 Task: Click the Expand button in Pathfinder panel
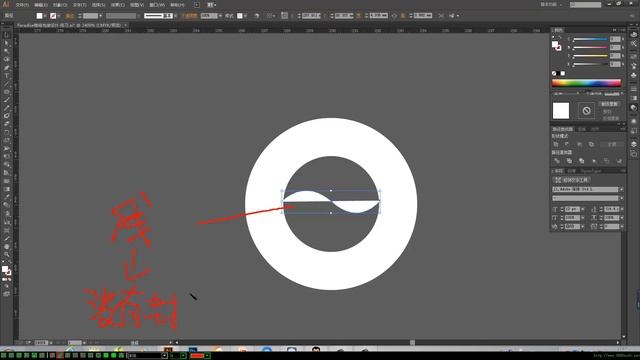612,144
